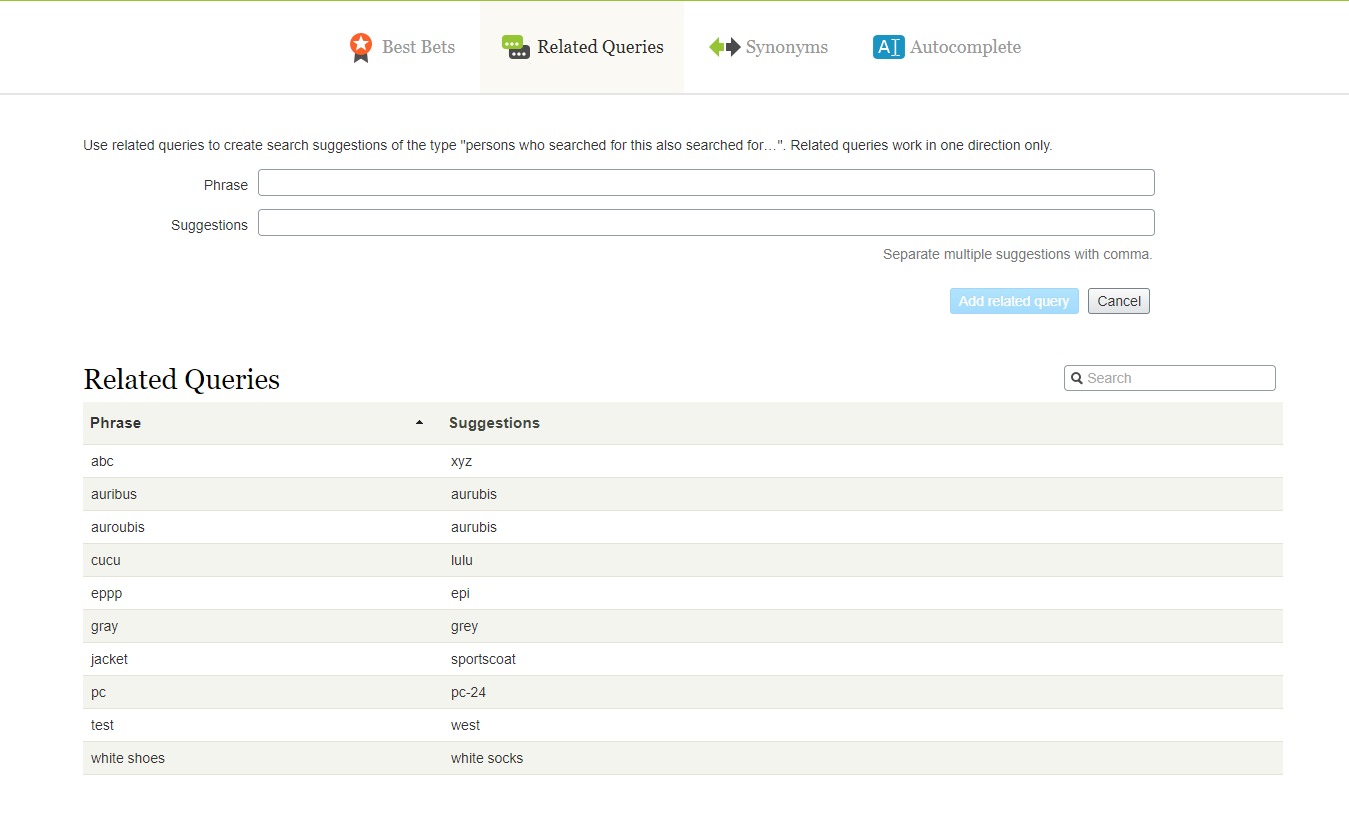Image resolution: width=1349 pixels, height=814 pixels.
Task: Click the magnifier icon in Search box
Action: click(1077, 378)
